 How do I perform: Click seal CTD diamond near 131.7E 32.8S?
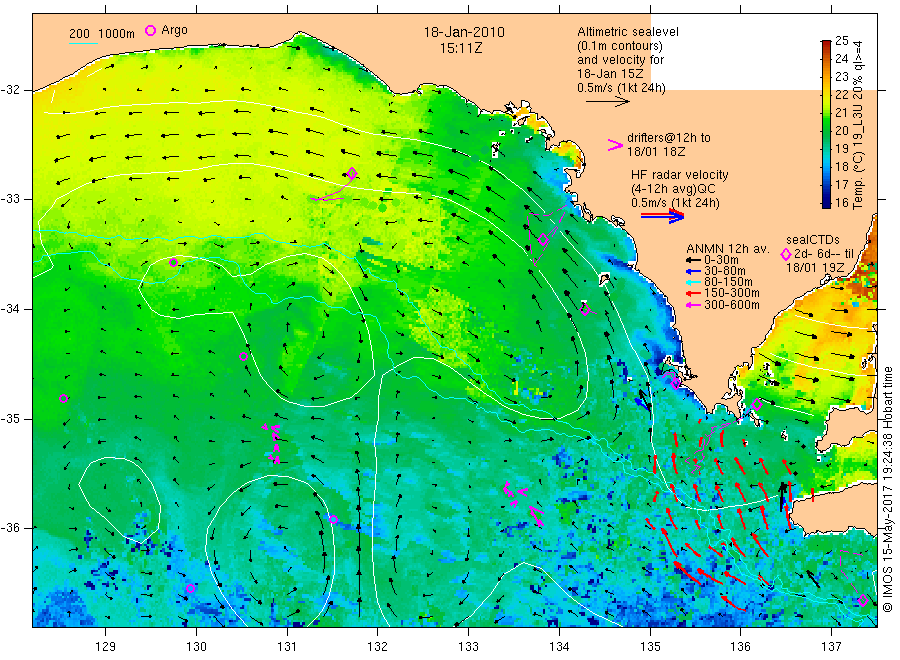tap(352, 173)
